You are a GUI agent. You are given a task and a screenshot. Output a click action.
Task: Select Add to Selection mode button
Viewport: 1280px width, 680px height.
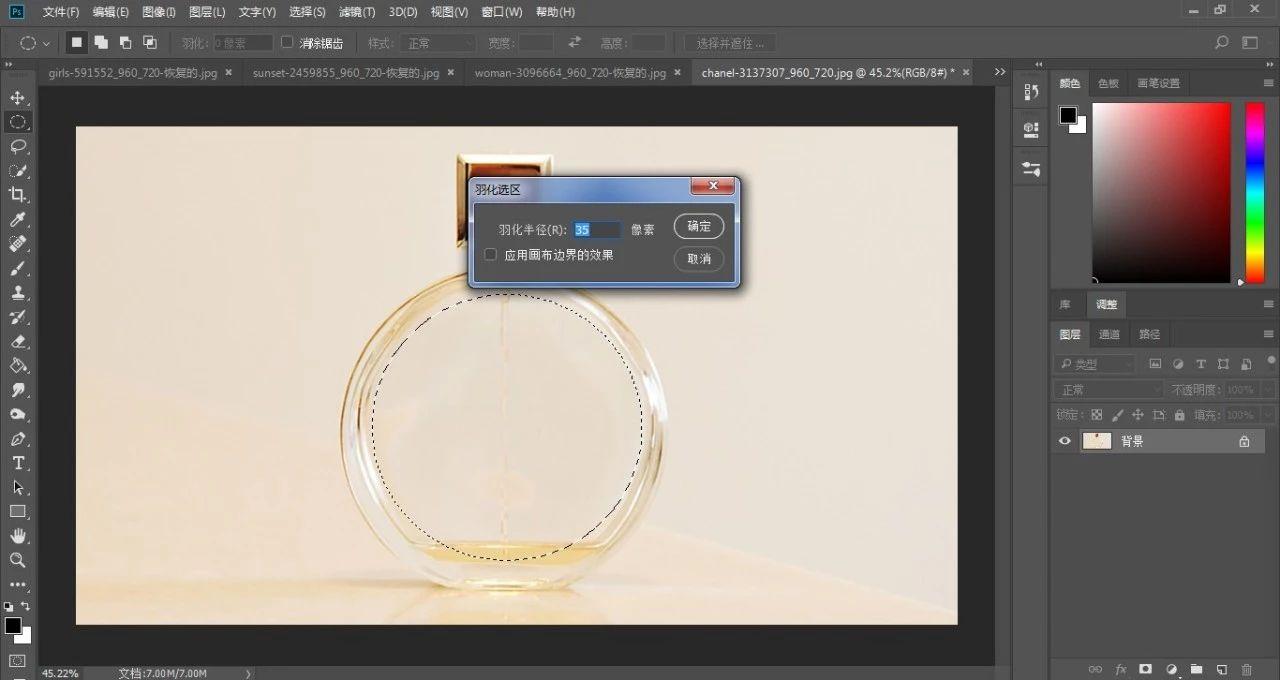point(101,43)
